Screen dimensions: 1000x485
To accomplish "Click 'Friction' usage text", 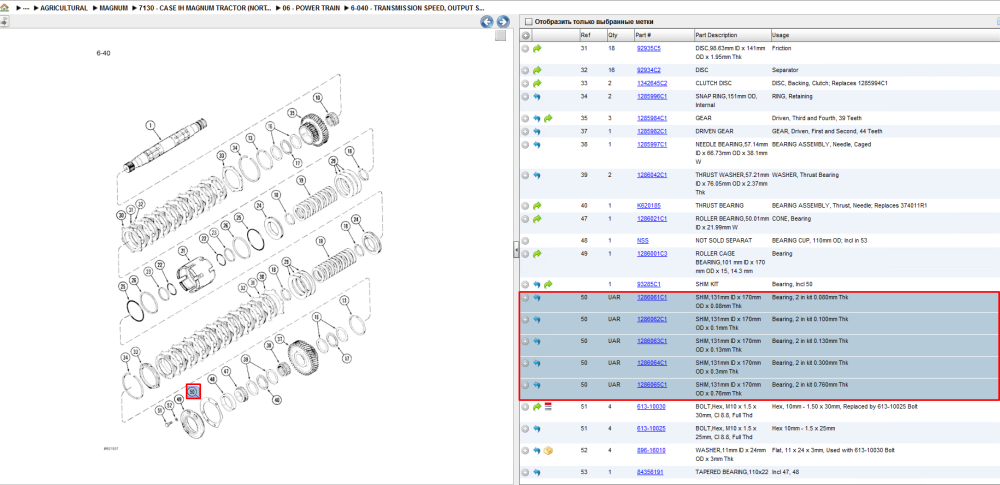I will tap(781, 48).
